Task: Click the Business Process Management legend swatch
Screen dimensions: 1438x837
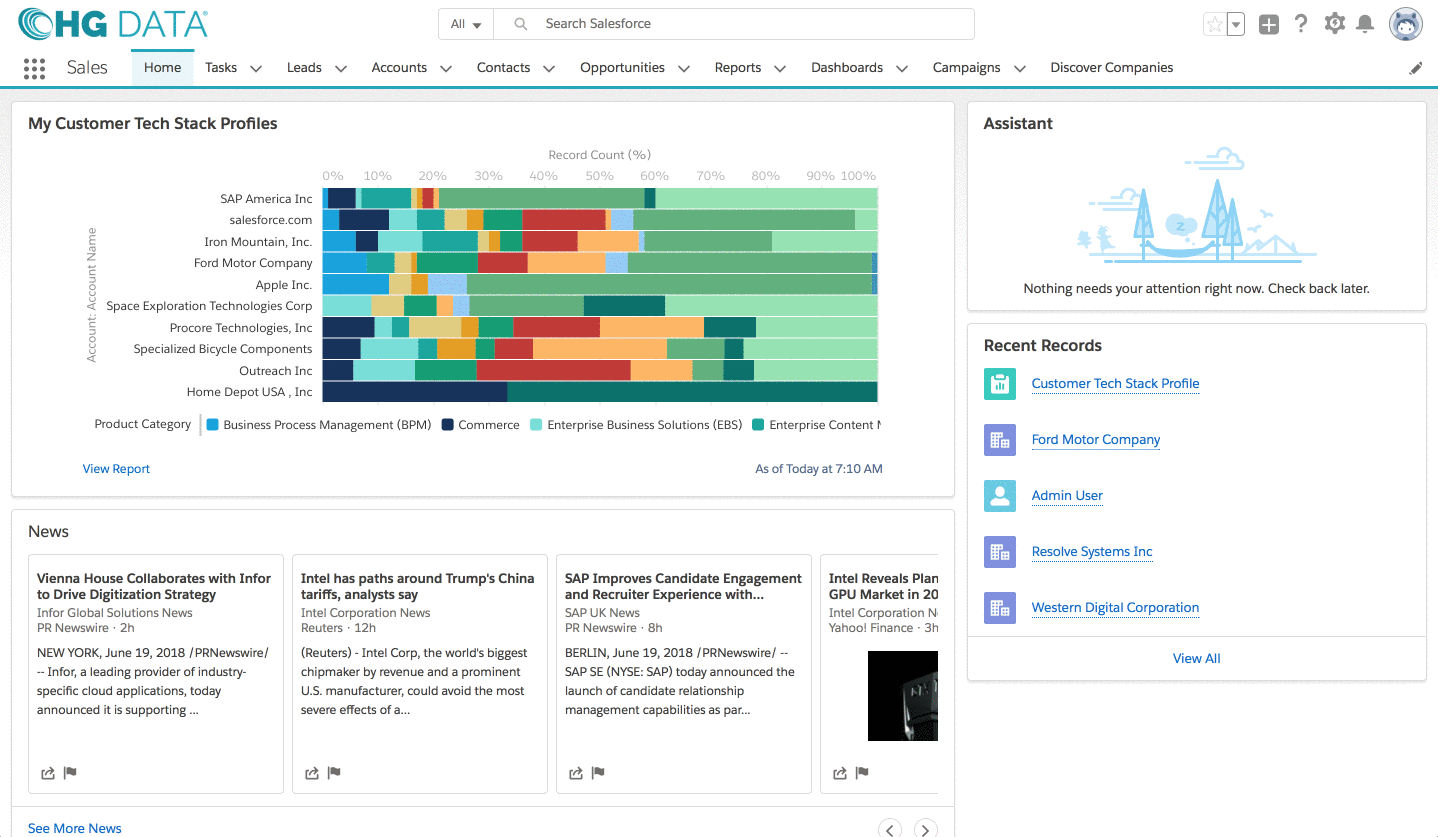Action: (212, 425)
